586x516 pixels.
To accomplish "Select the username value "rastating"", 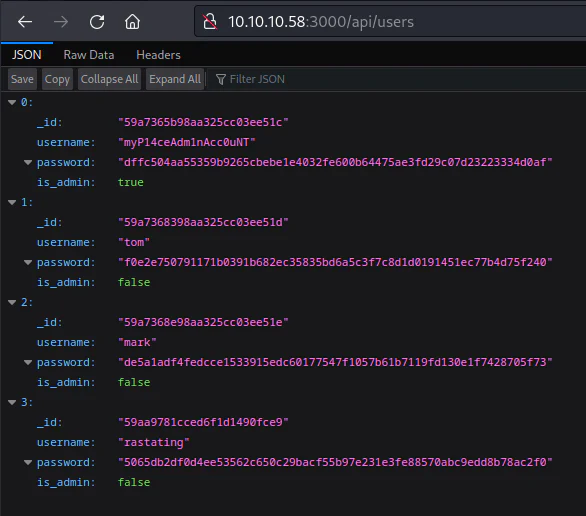I will (154, 442).
